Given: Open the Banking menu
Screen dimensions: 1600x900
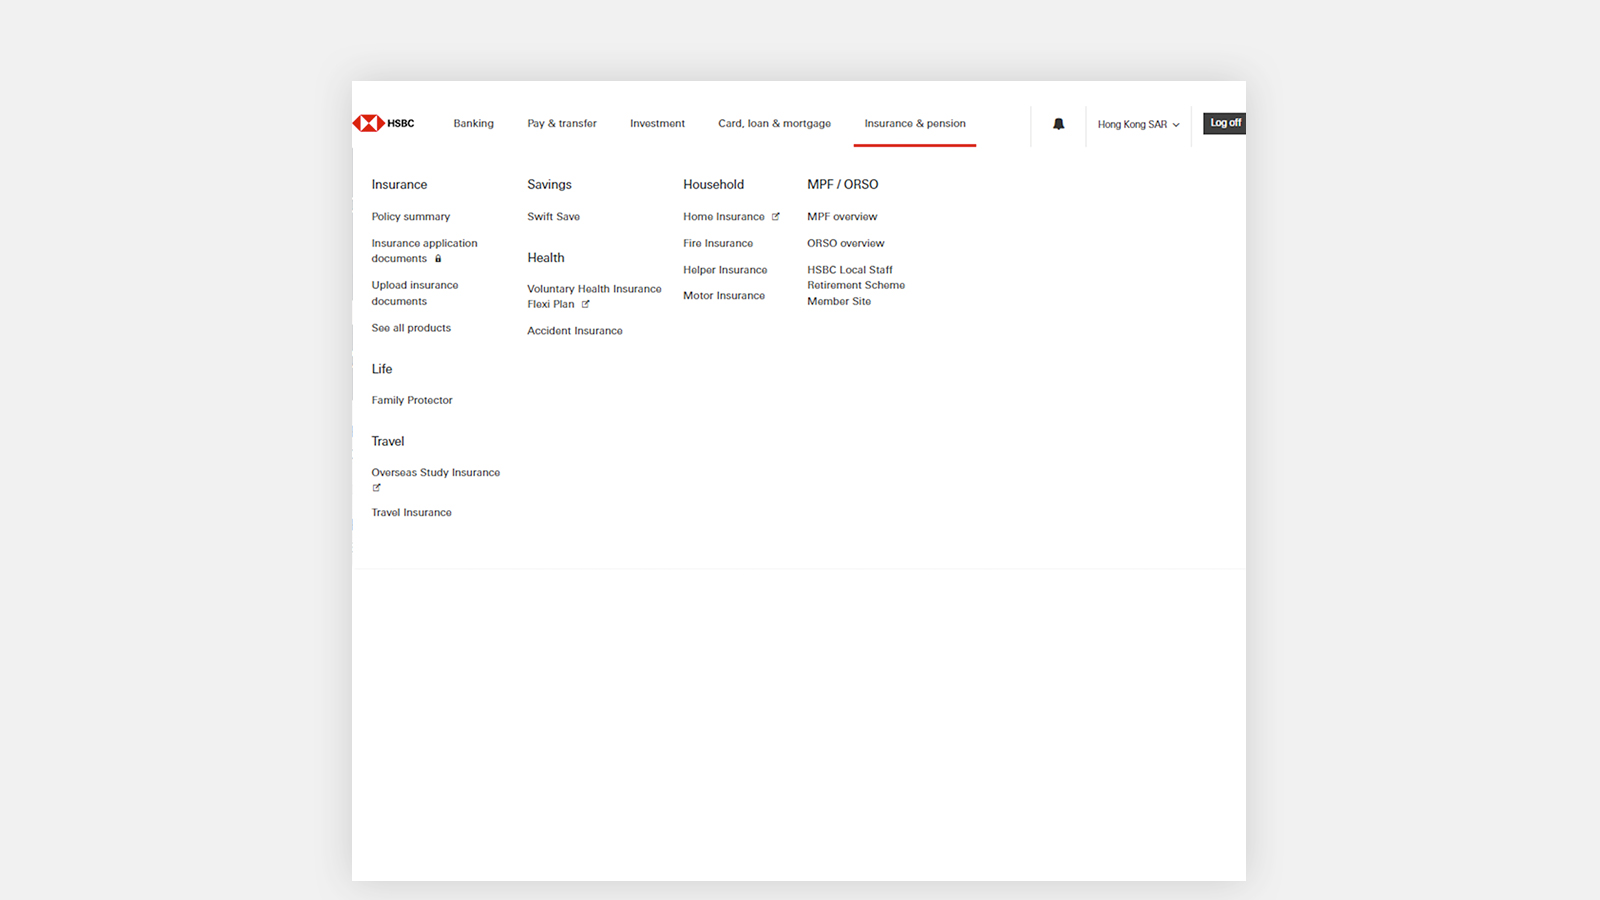Looking at the screenshot, I should [x=473, y=124].
